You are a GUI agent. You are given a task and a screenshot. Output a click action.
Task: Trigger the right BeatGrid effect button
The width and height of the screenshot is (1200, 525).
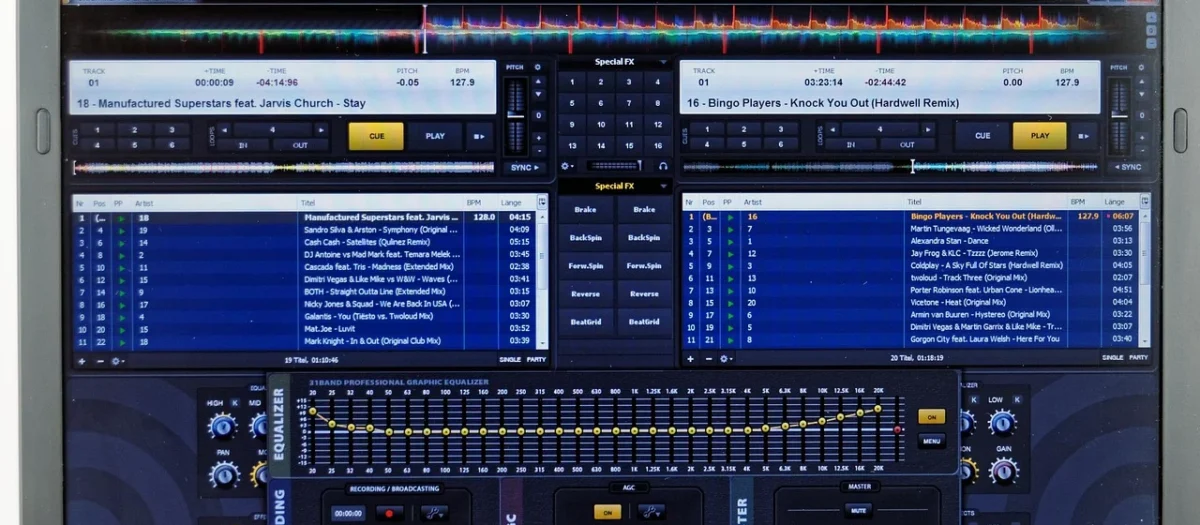[644, 322]
